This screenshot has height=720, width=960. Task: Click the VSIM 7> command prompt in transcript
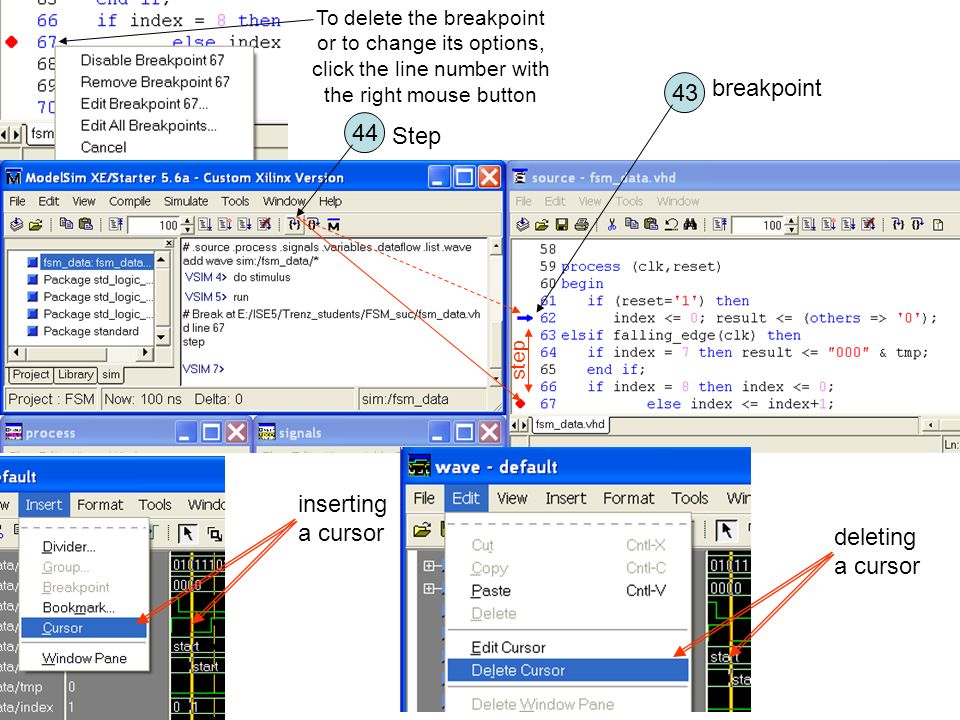click(204, 369)
